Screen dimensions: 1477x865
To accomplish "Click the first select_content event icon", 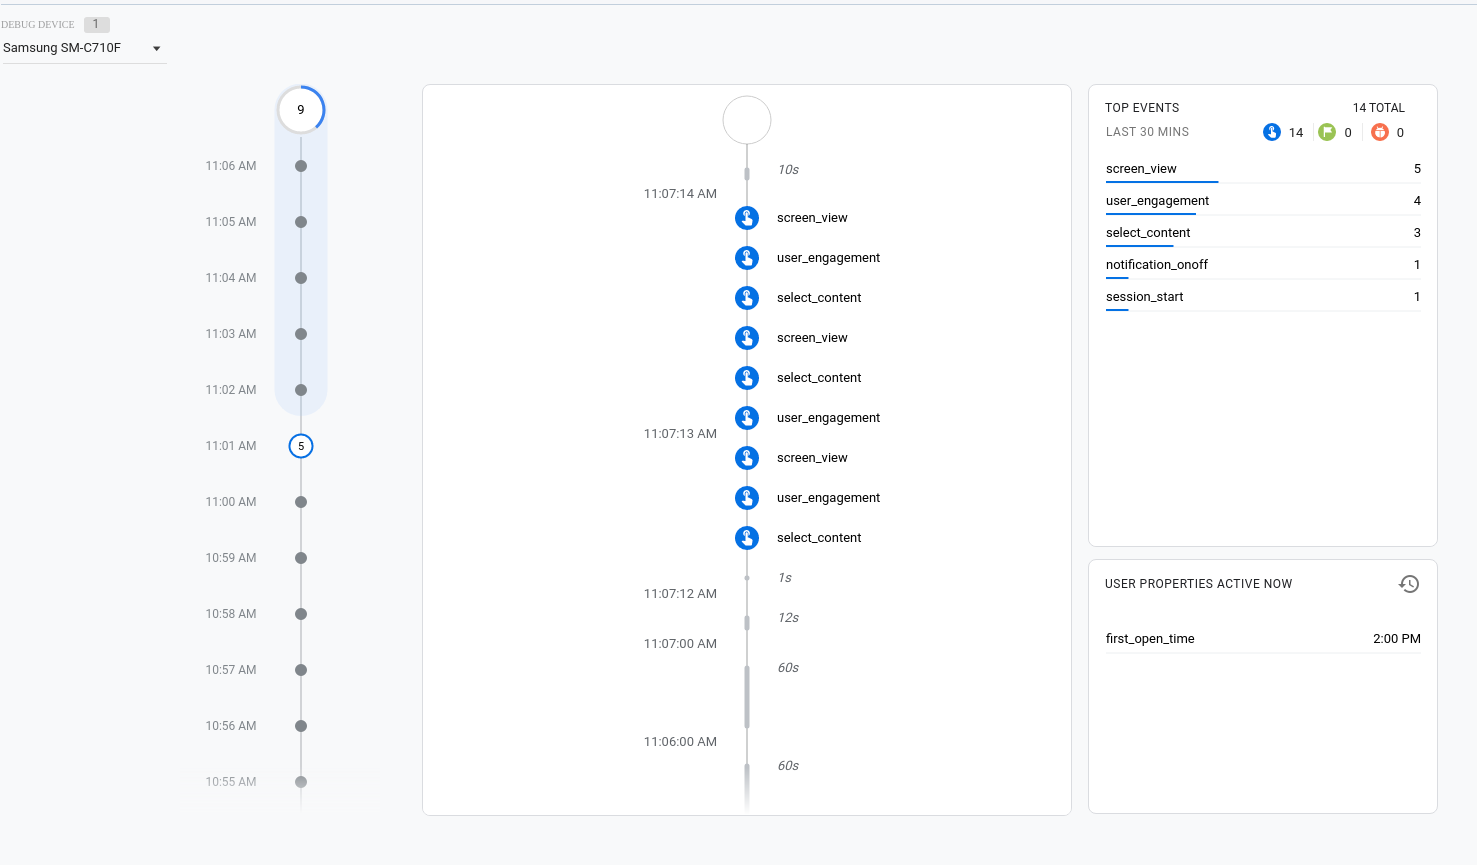I will 747,298.
